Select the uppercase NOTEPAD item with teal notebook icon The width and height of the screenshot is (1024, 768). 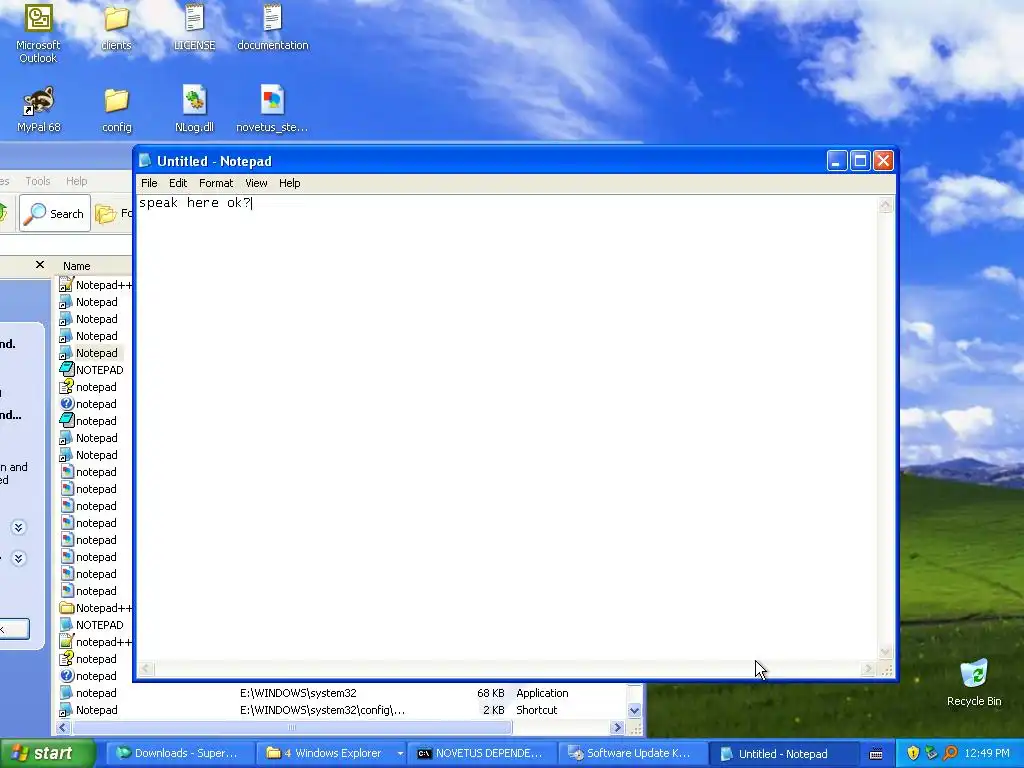pos(91,370)
